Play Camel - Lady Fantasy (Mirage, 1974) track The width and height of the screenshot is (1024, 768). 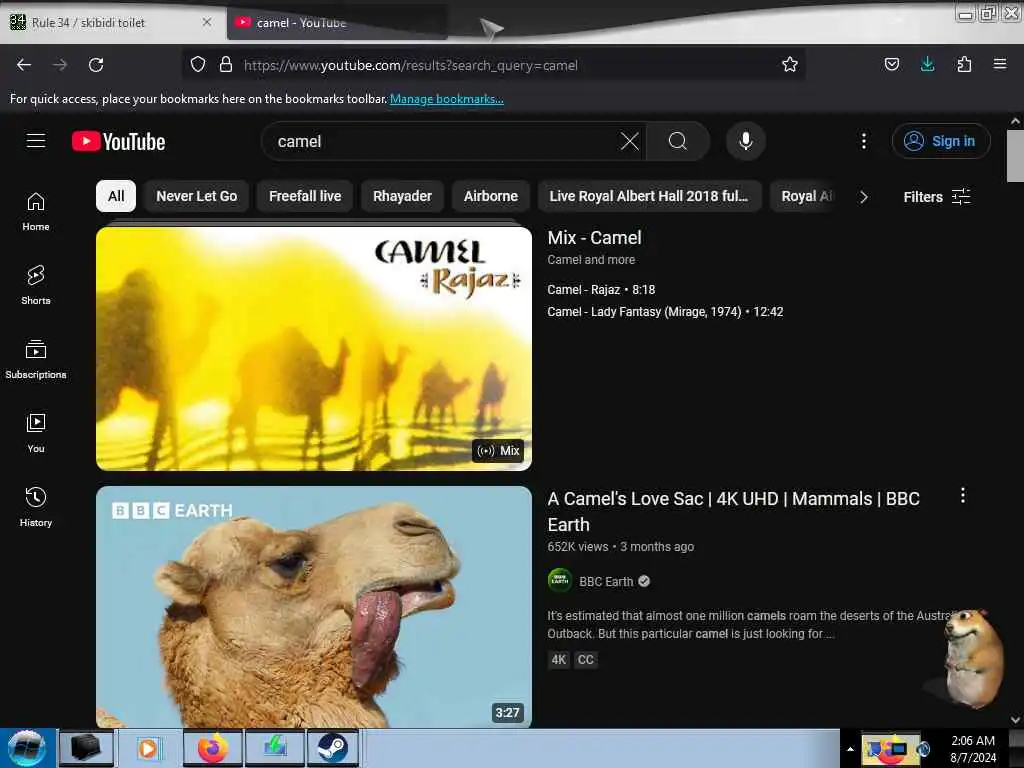pyautogui.click(x=665, y=312)
